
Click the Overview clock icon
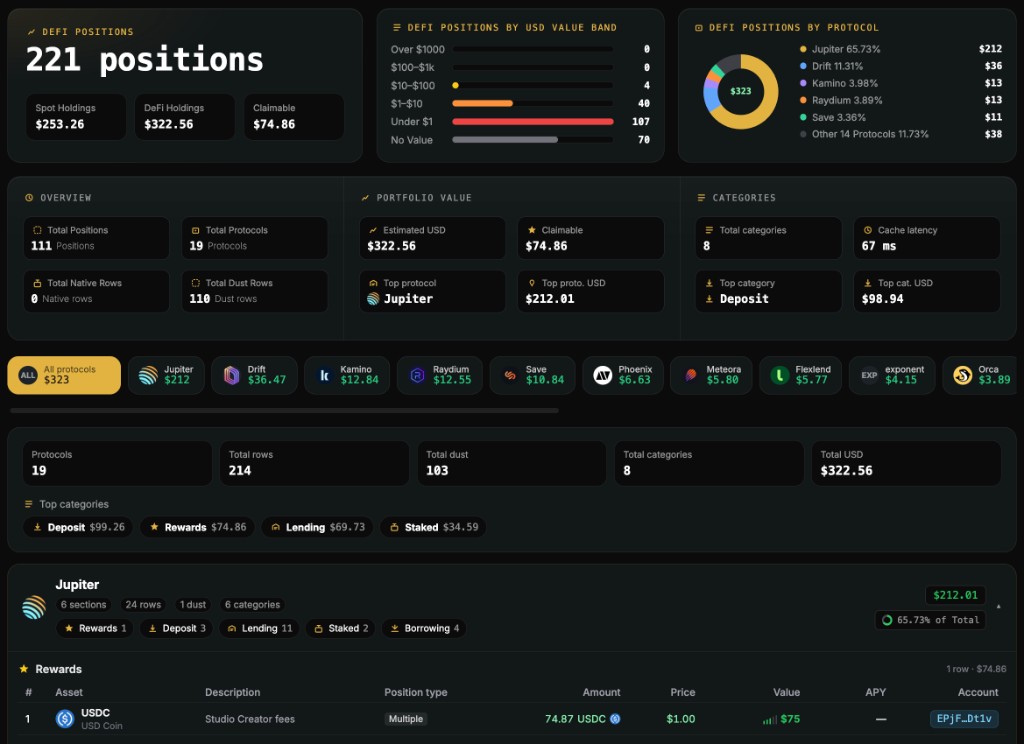click(29, 197)
